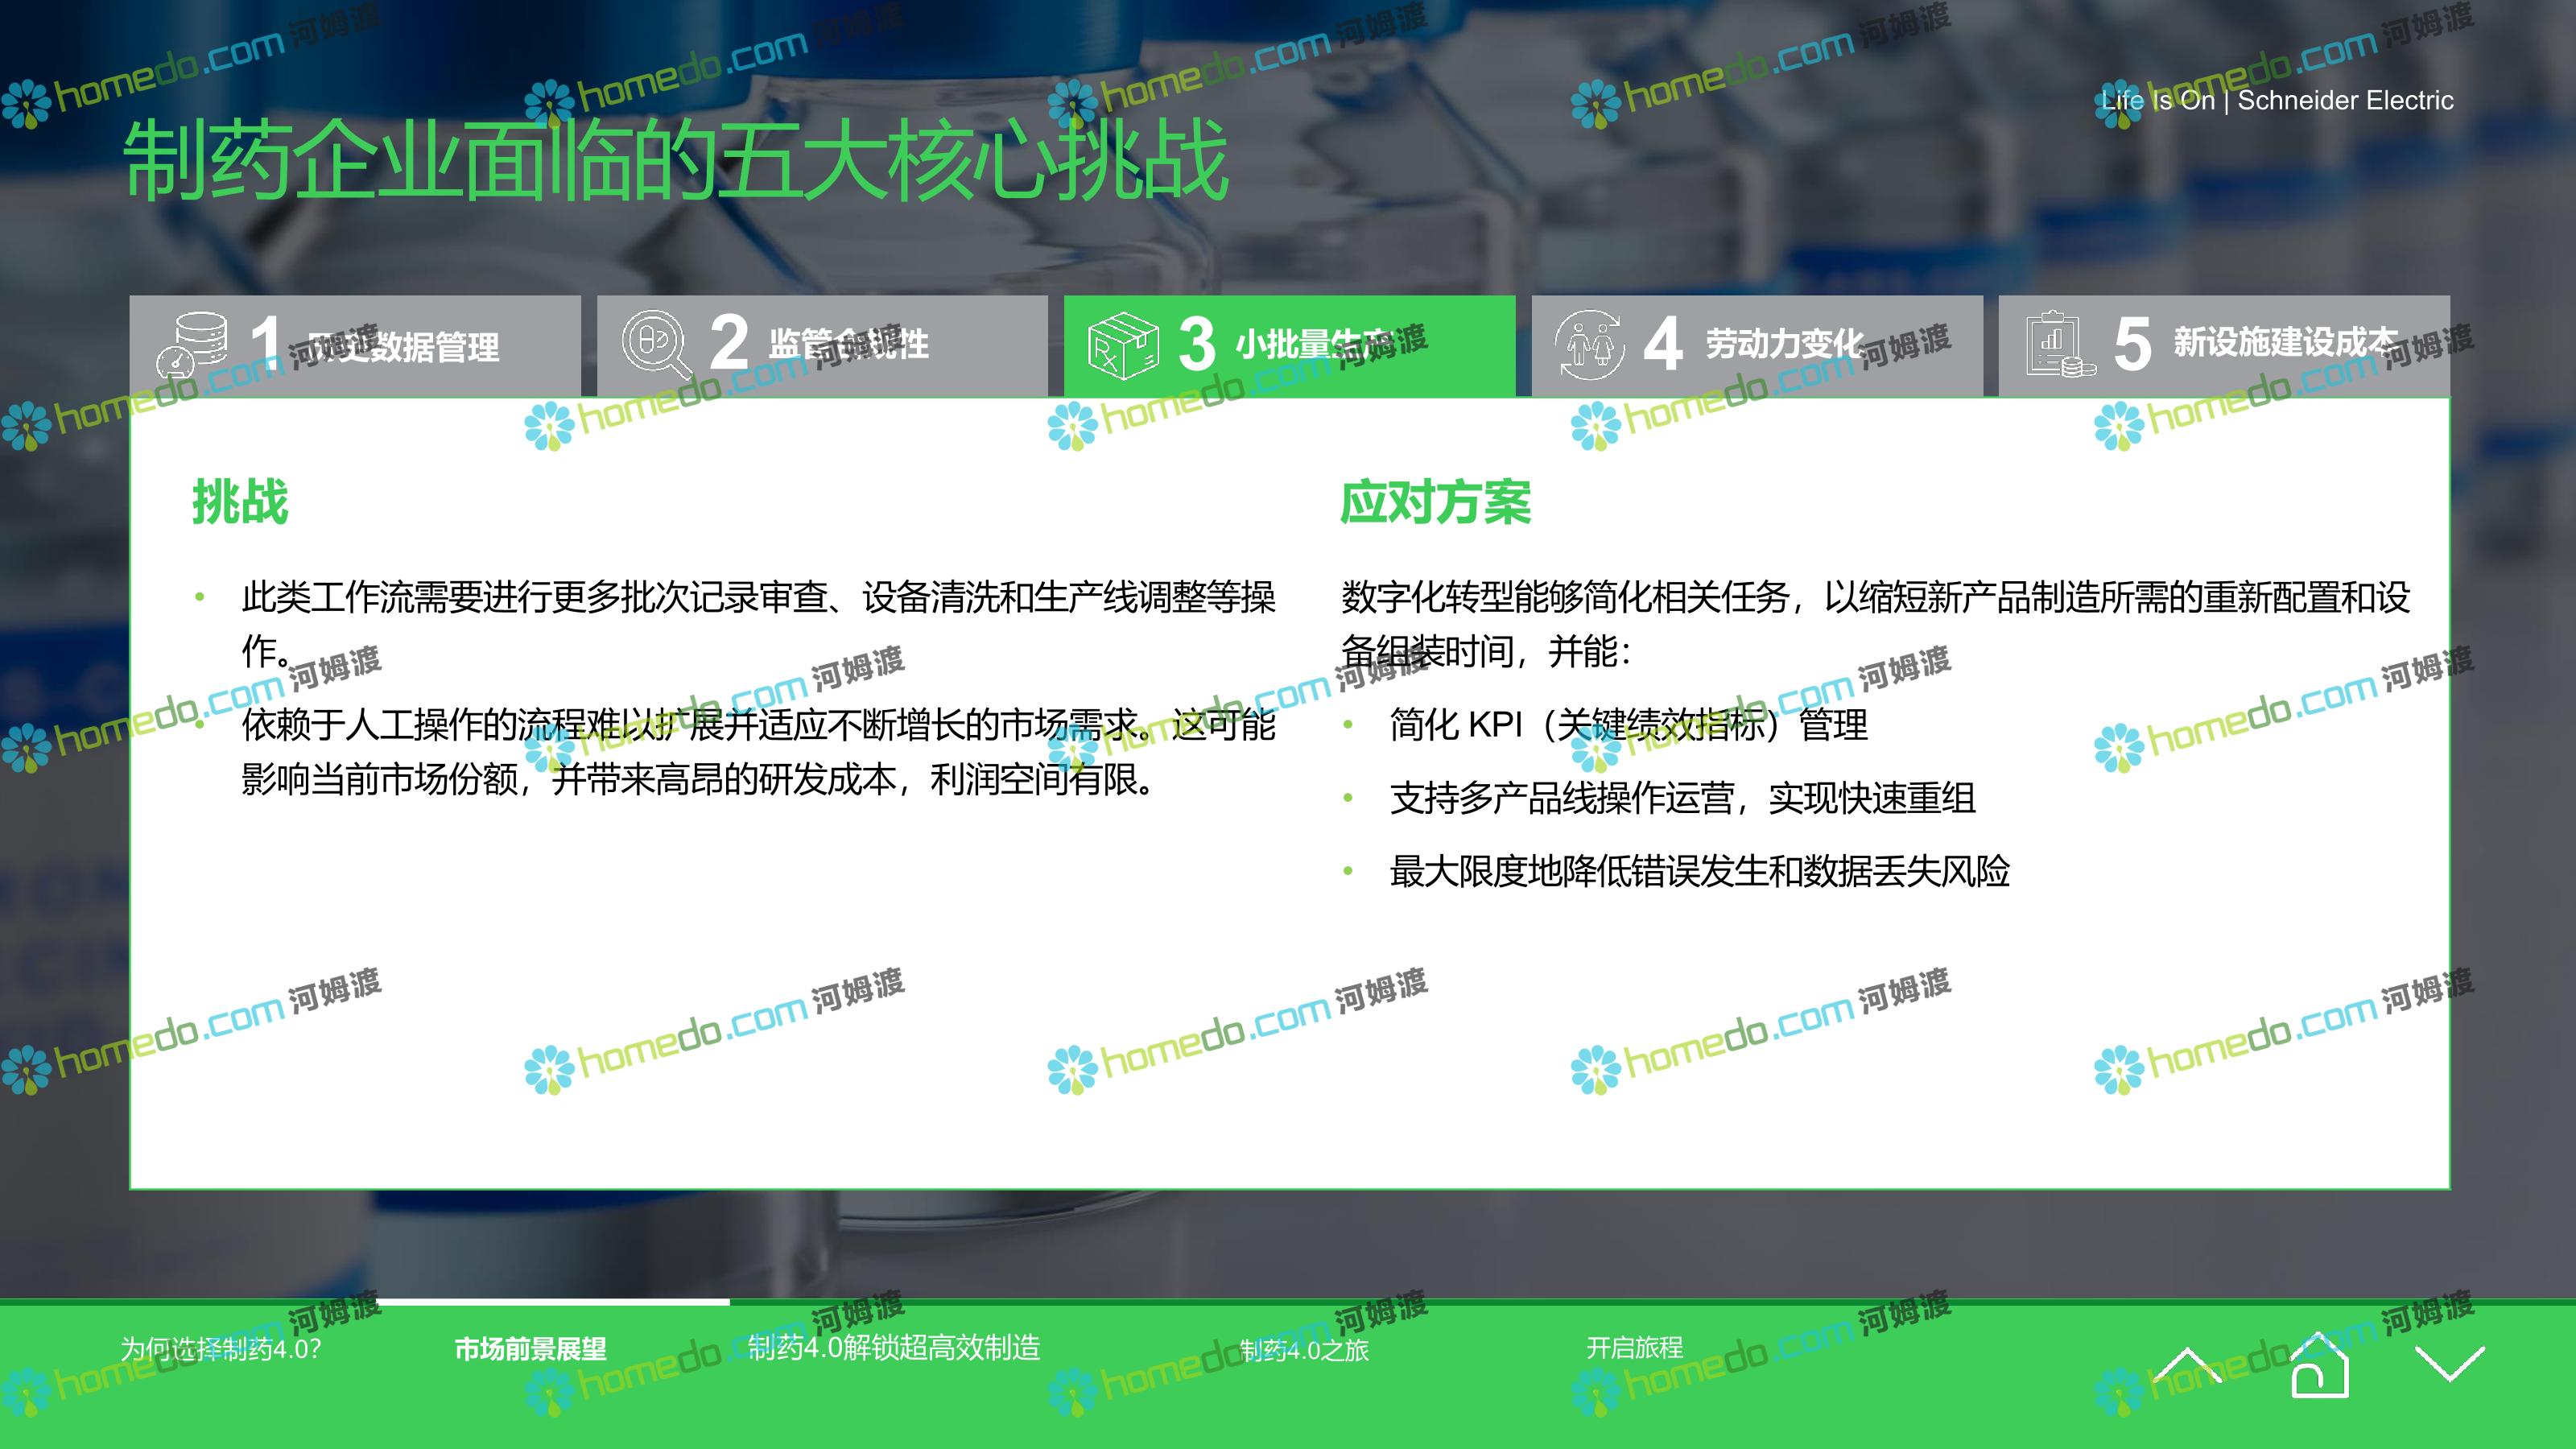Click the Life Is On Schneider Electric logo

2277,100
